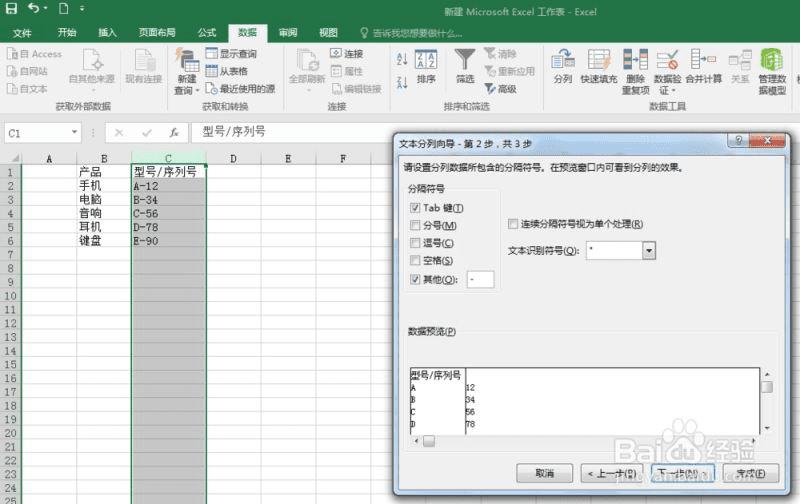Uncheck the Other delimiter checkbox
800x504 pixels.
415,279
